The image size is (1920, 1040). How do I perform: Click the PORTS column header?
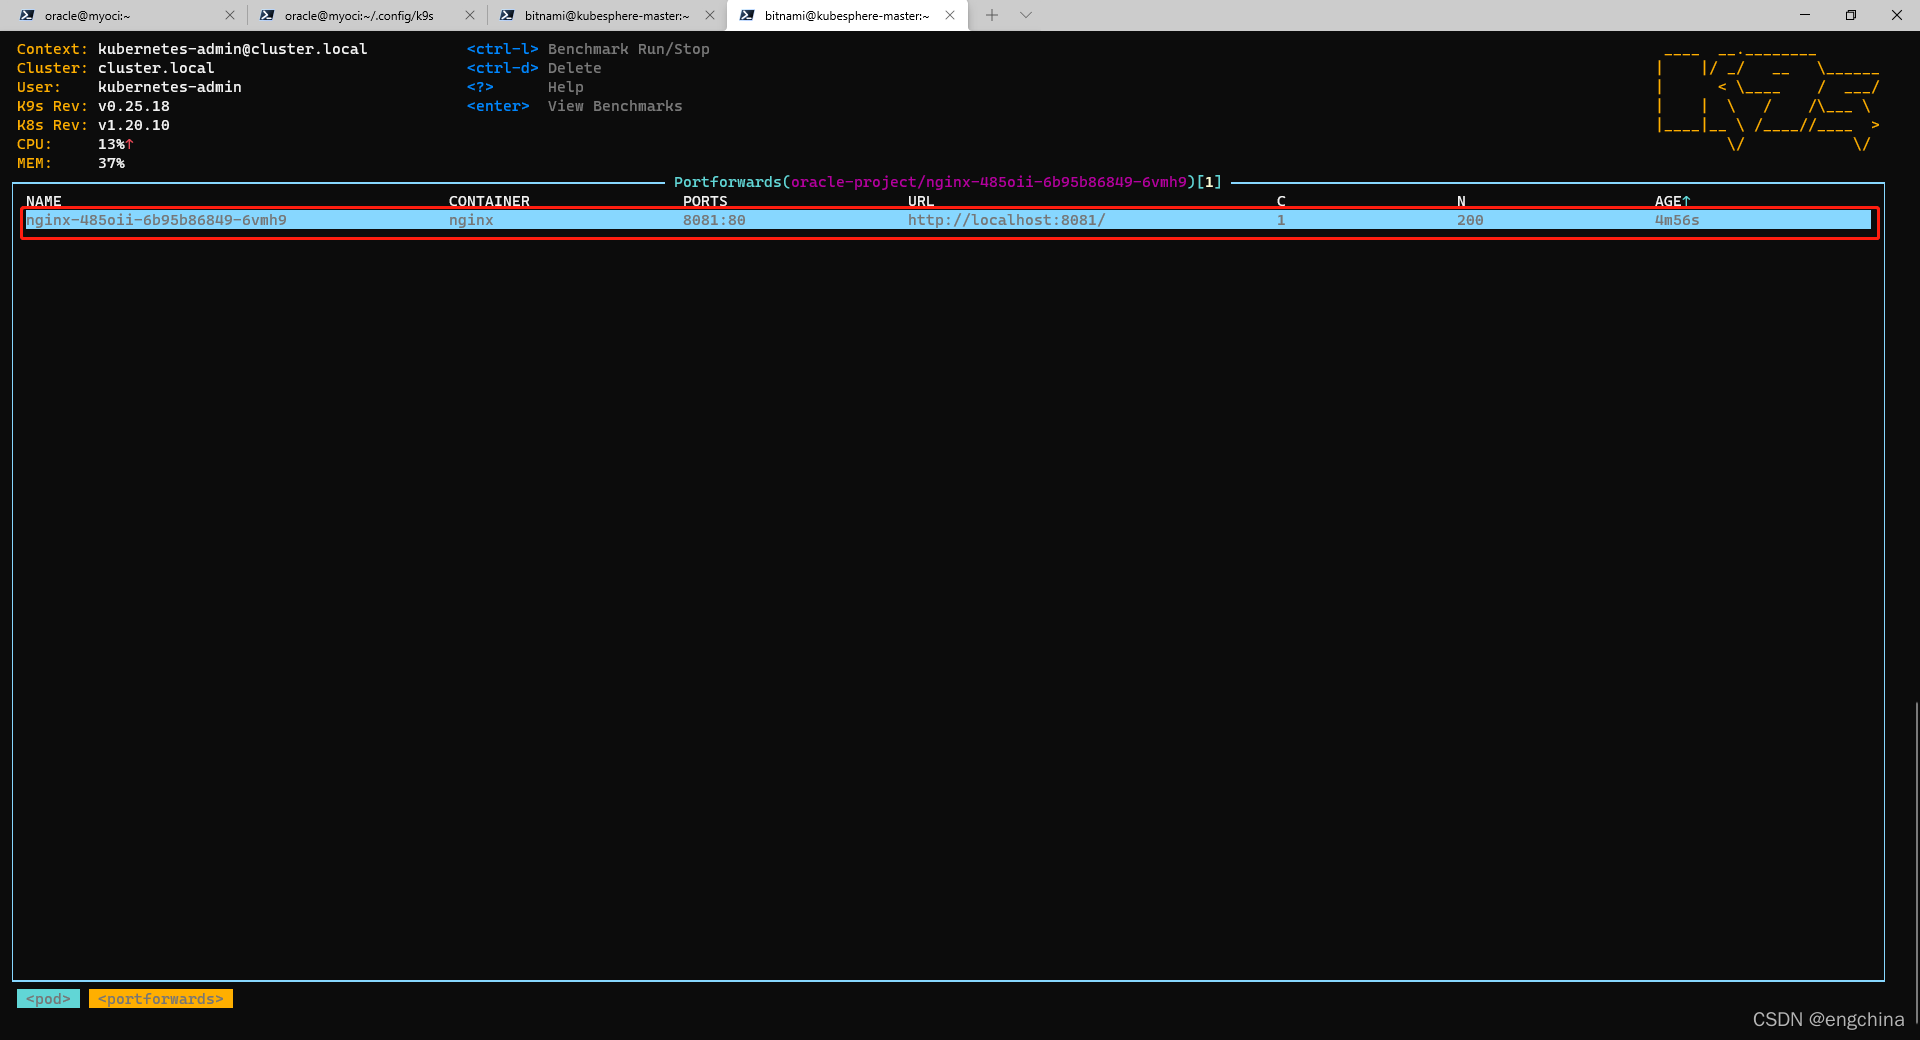705,201
